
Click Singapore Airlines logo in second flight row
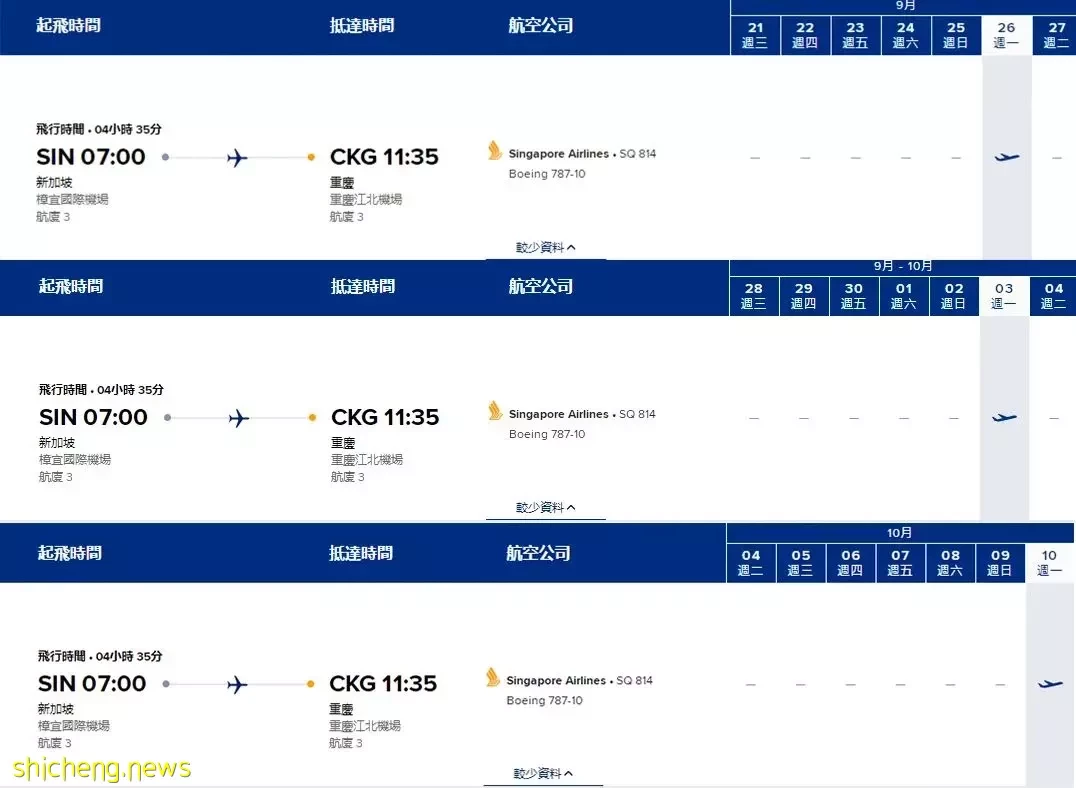494,410
